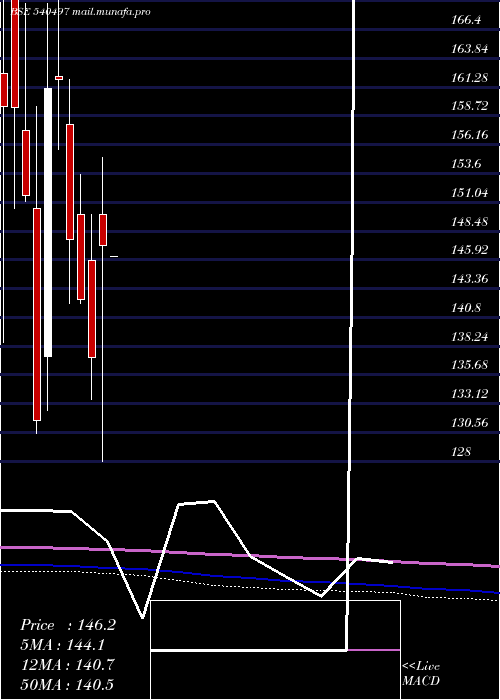Click the 161.28 price axis label
The image size is (500, 700).
pos(469,78)
